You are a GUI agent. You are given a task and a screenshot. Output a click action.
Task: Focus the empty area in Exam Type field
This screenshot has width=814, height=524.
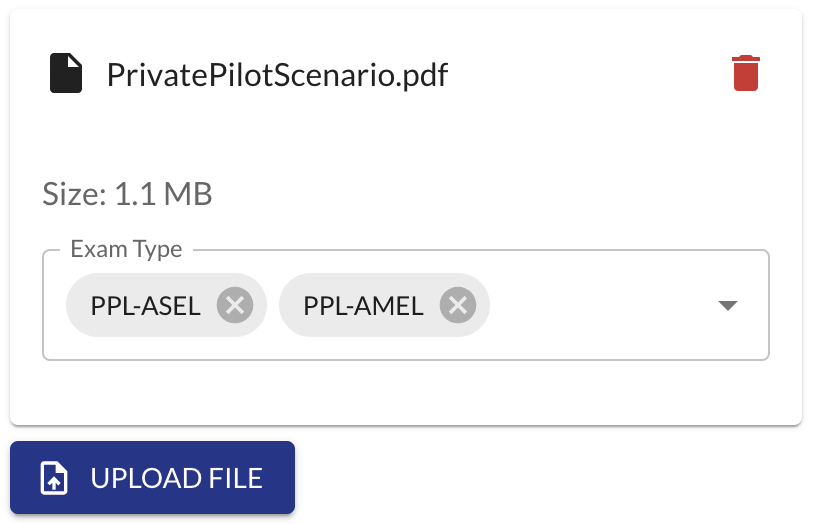point(600,306)
